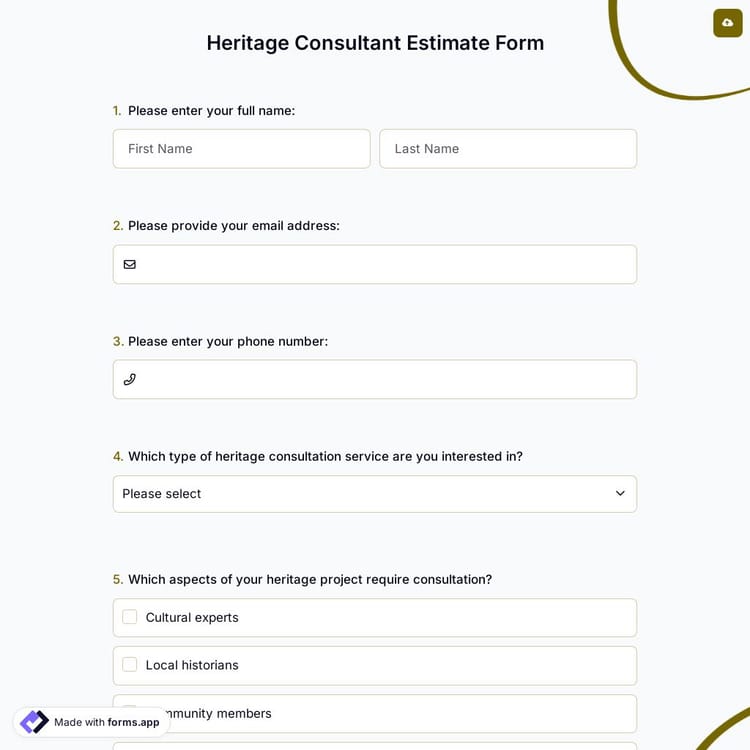Click the heritage project aspects question label
Image resolution: width=750 pixels, height=750 pixels.
(309, 580)
